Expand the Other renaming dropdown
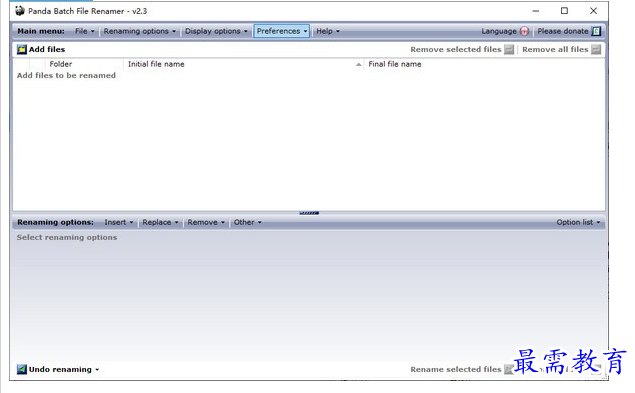 point(247,222)
